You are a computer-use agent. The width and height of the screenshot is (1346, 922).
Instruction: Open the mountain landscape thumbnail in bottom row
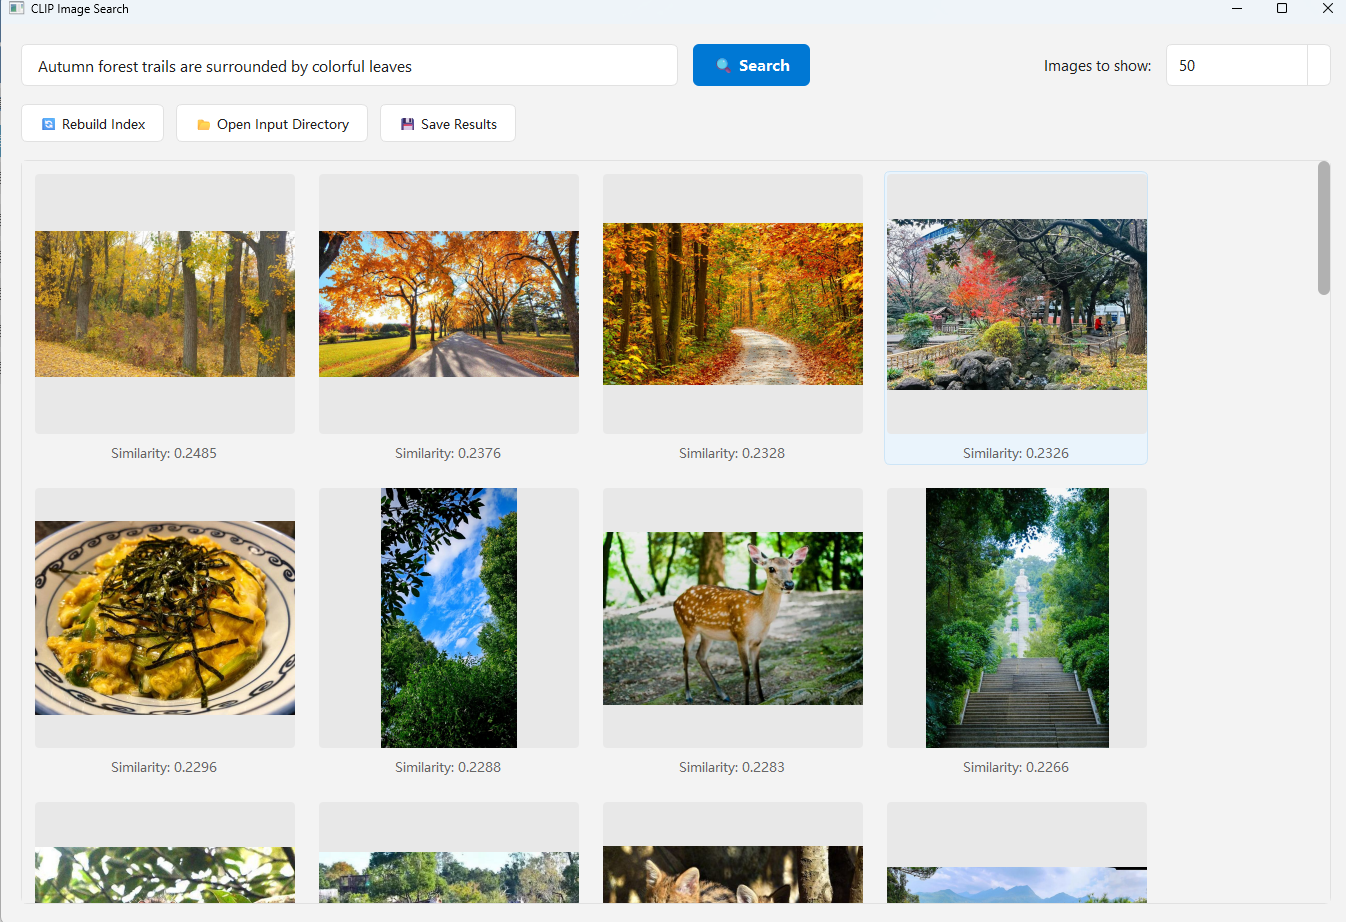1017,853
